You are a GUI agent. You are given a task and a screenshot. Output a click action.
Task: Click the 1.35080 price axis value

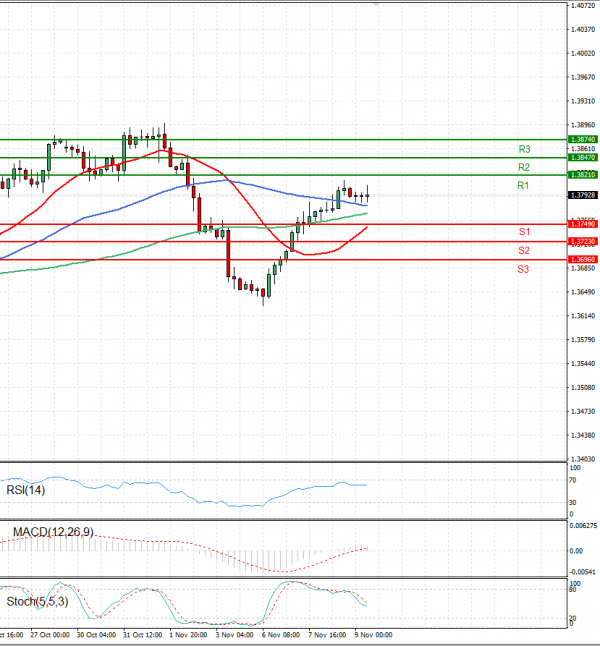click(583, 388)
